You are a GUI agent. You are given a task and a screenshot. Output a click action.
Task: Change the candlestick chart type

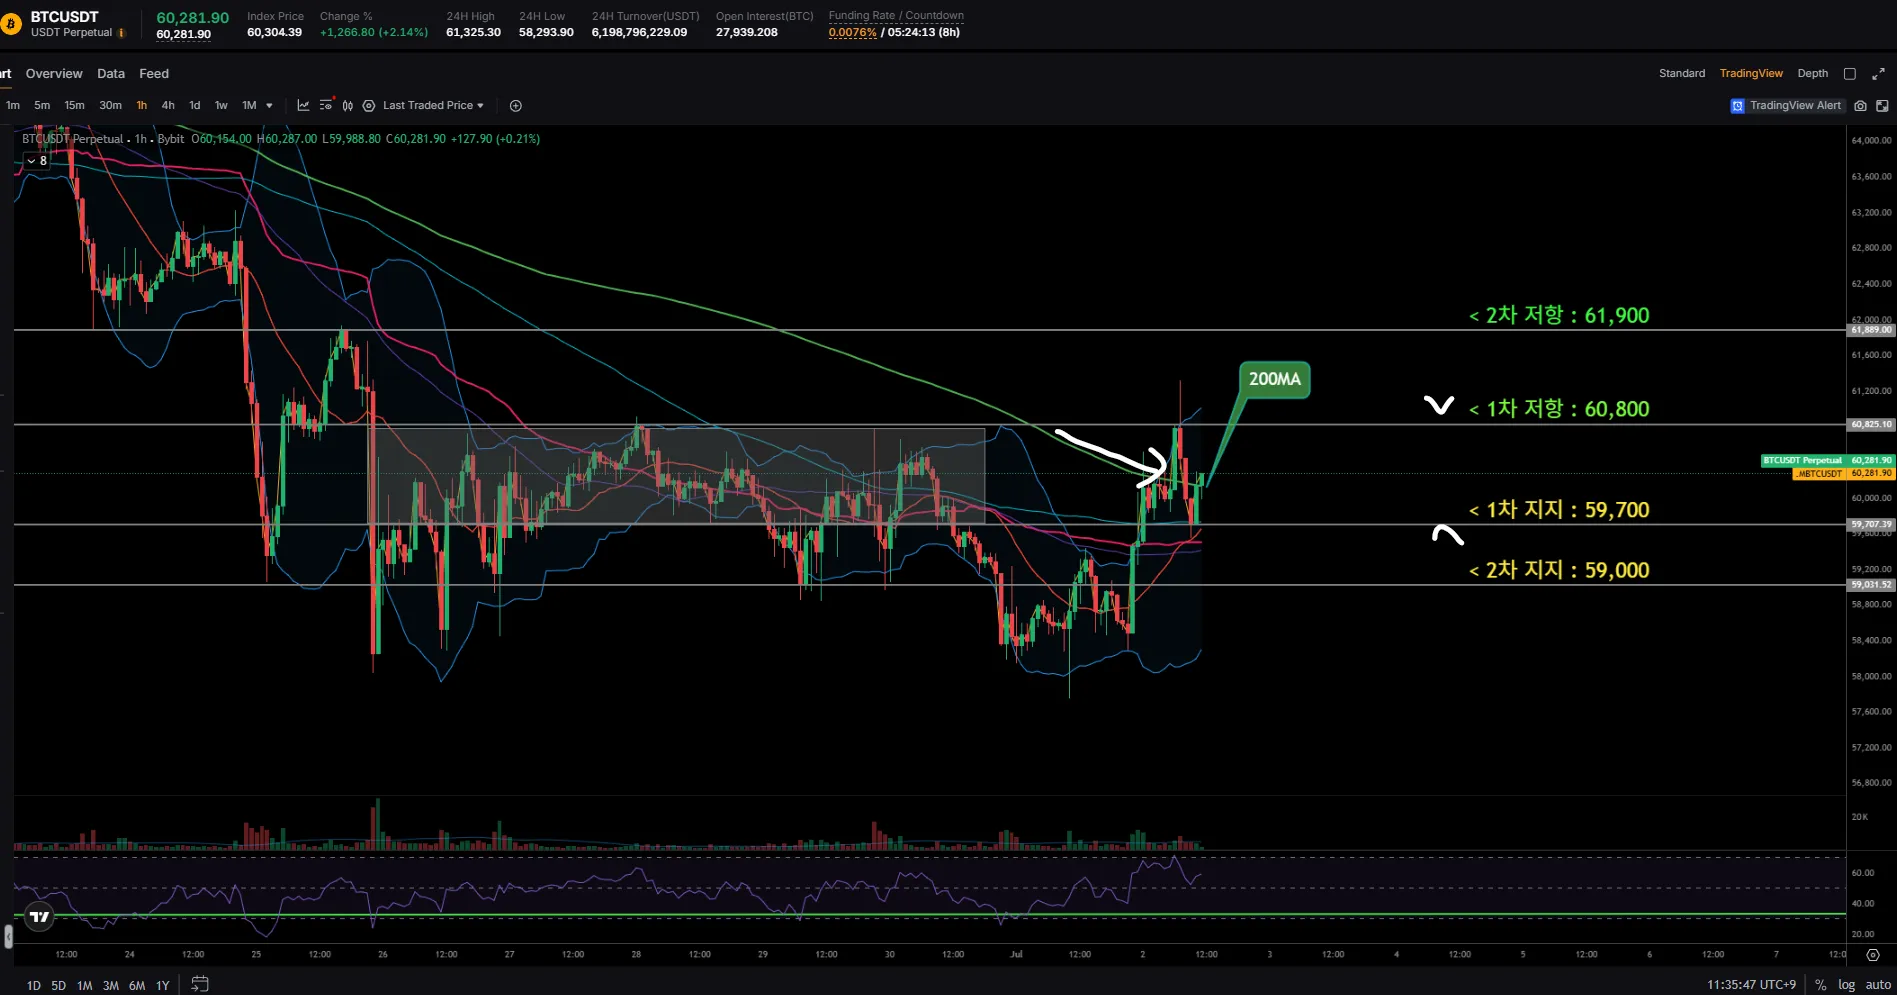348,105
